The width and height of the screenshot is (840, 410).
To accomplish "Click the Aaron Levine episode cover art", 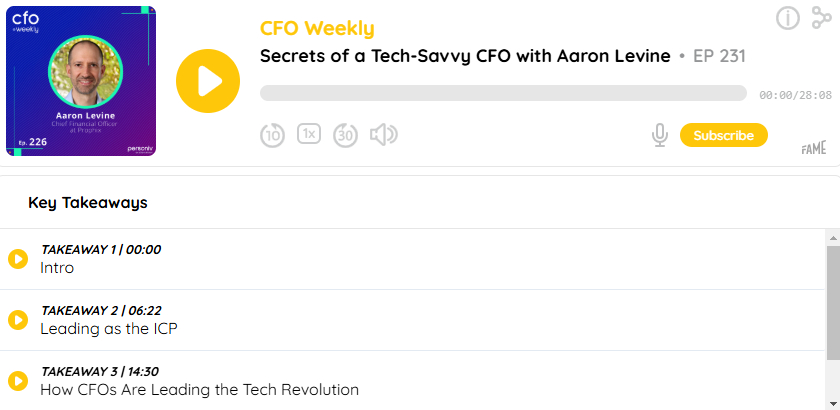I will pyautogui.click(x=81, y=81).
